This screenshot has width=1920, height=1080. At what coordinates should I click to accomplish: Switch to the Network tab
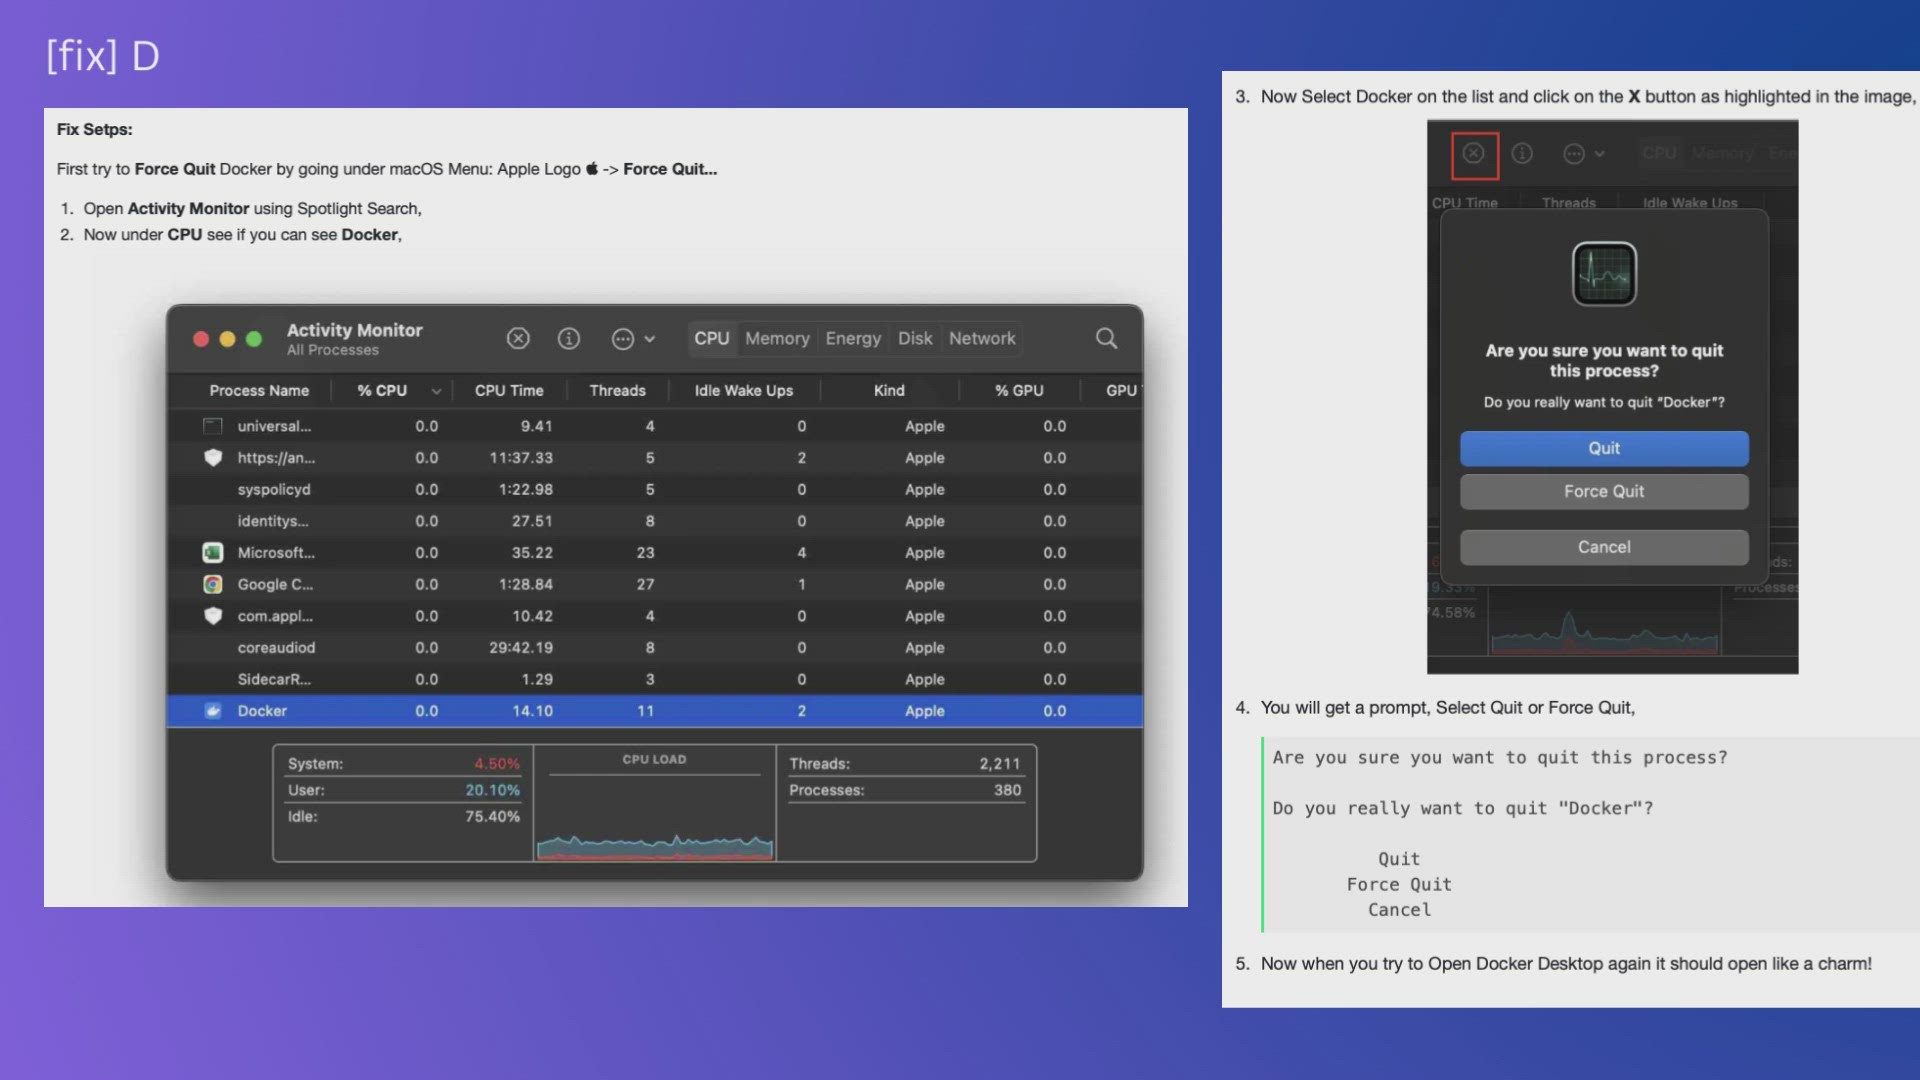982,339
